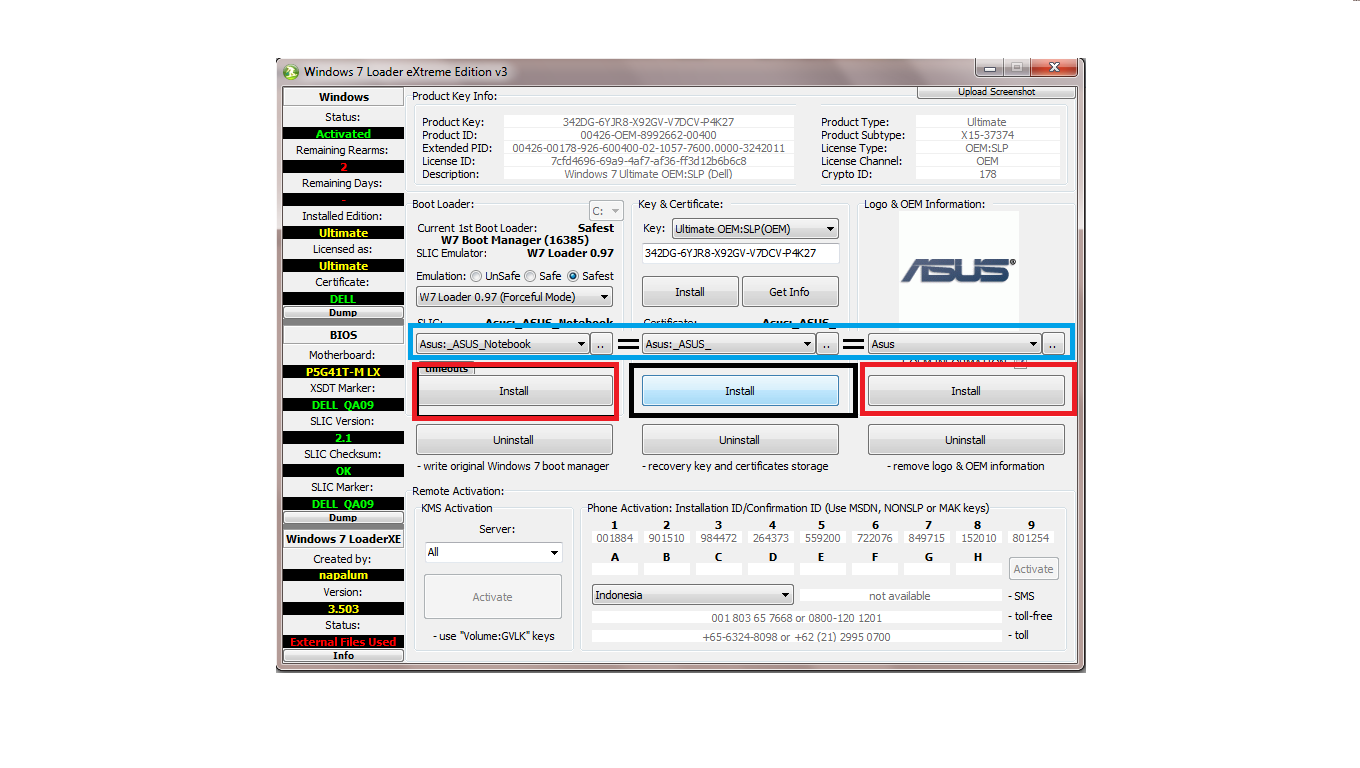Click browse button next to Asus logo dropdown

[1053, 344]
